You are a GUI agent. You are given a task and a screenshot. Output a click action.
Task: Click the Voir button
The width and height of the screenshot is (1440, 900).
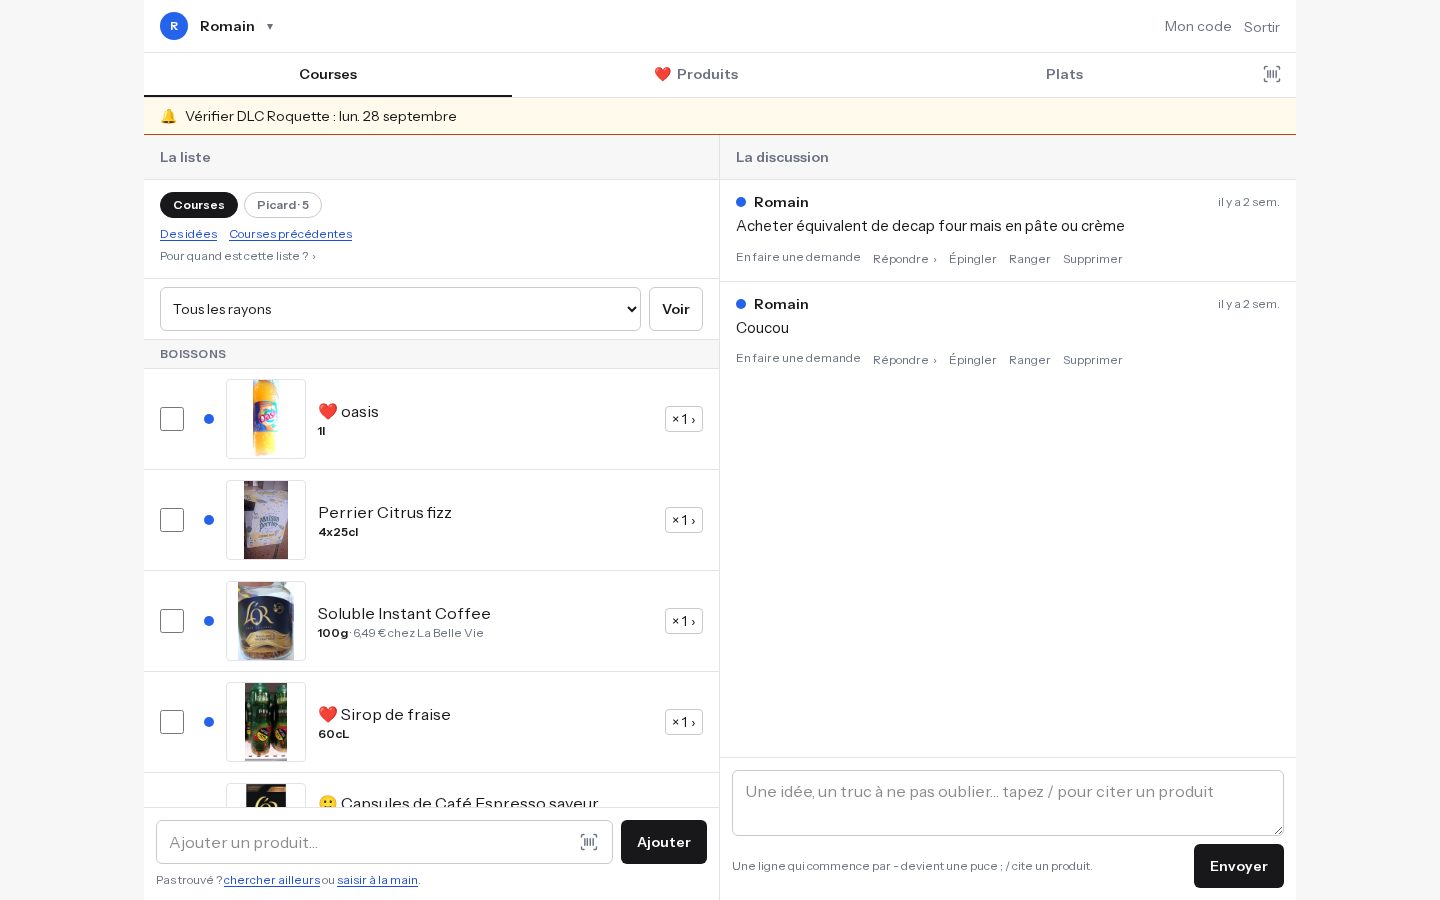click(676, 309)
